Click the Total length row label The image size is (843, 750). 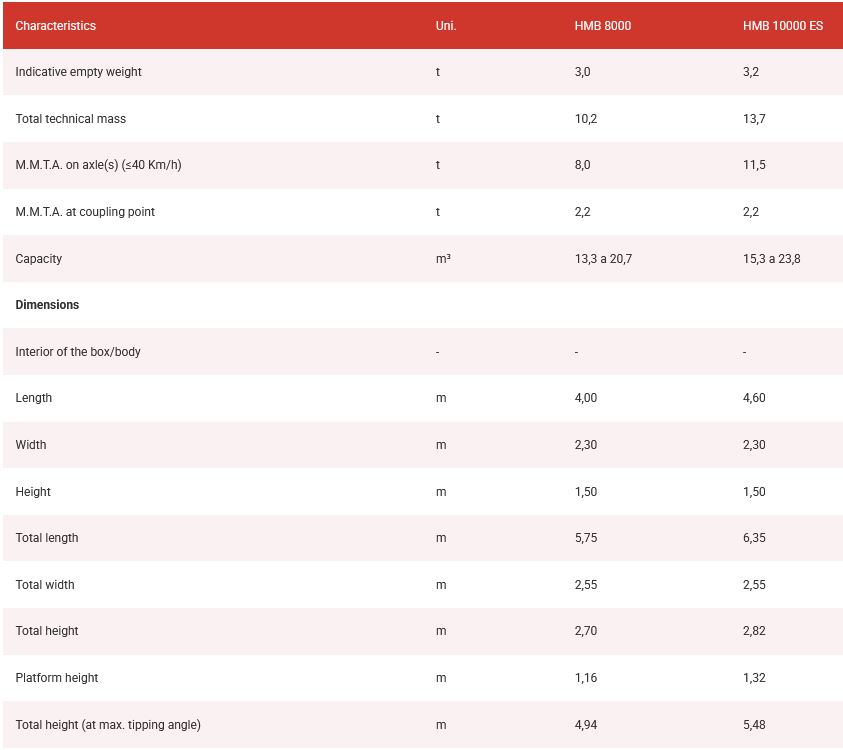(47, 538)
